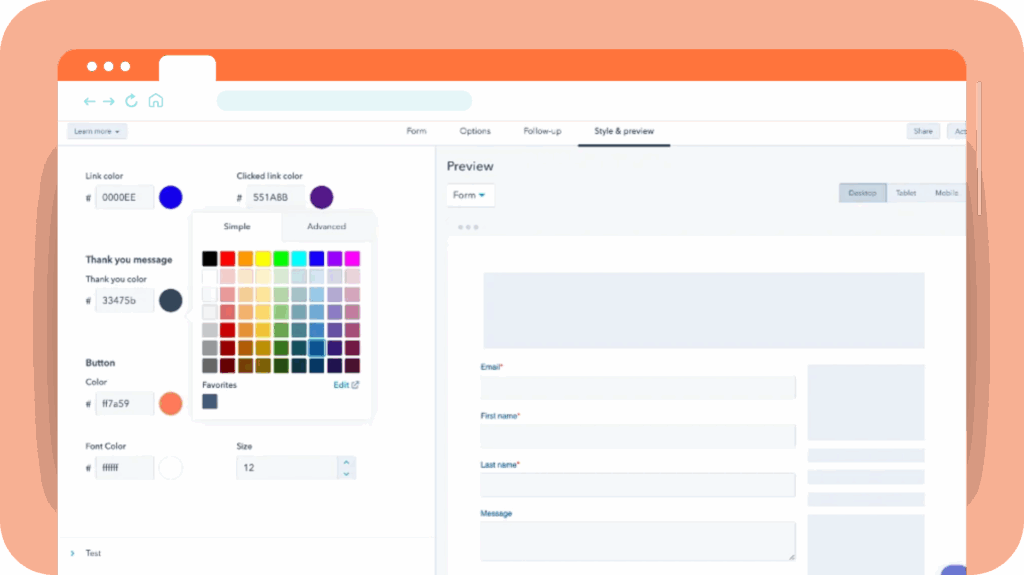The height and width of the screenshot is (575, 1024).
Task: Click the Edit favorites link
Action: point(346,384)
